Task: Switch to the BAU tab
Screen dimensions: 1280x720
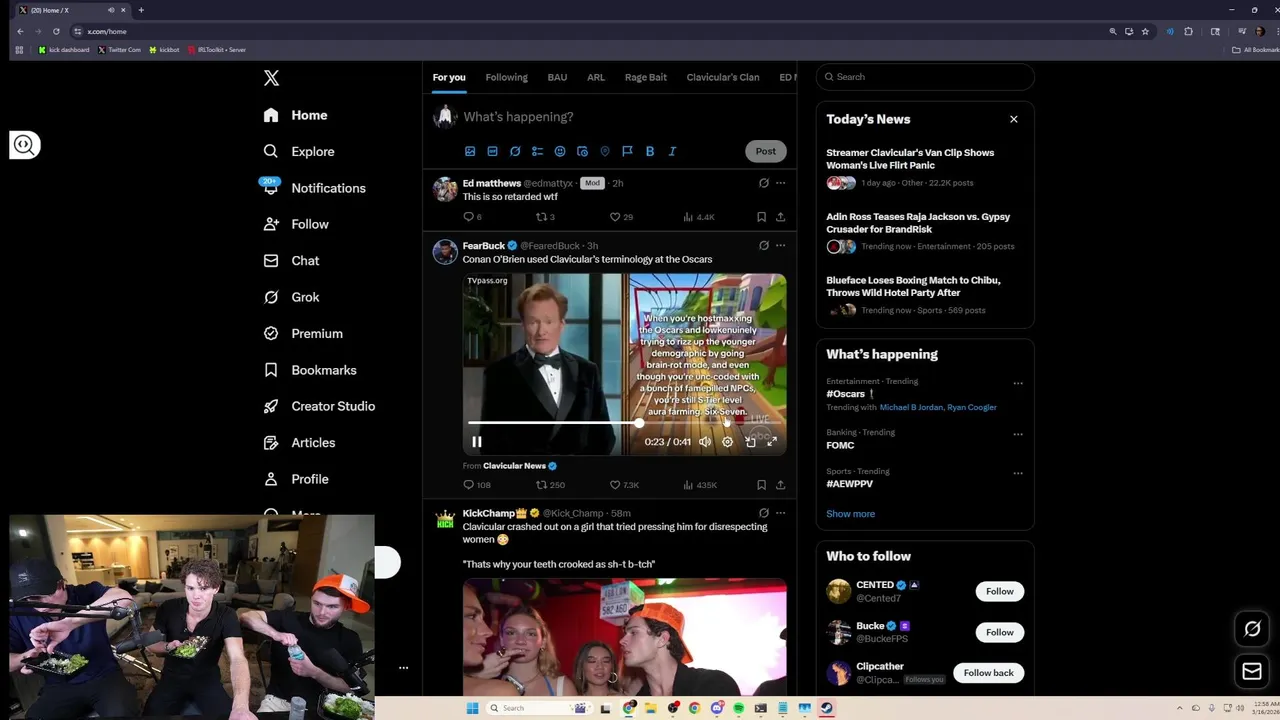Action: pyautogui.click(x=557, y=77)
